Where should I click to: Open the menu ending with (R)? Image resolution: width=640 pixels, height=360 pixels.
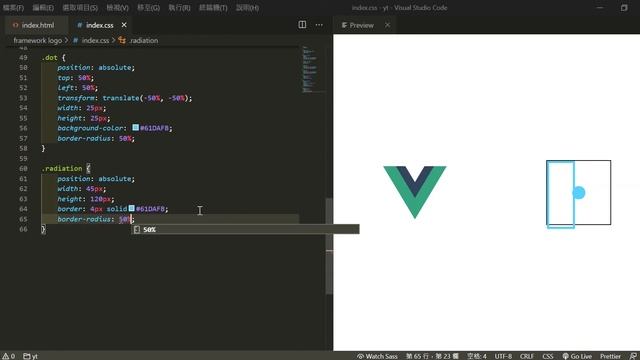coord(179,8)
